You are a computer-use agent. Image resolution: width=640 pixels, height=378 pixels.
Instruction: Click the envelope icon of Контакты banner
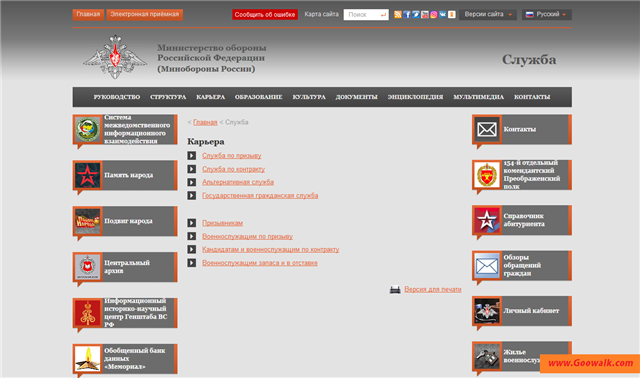tap(487, 129)
